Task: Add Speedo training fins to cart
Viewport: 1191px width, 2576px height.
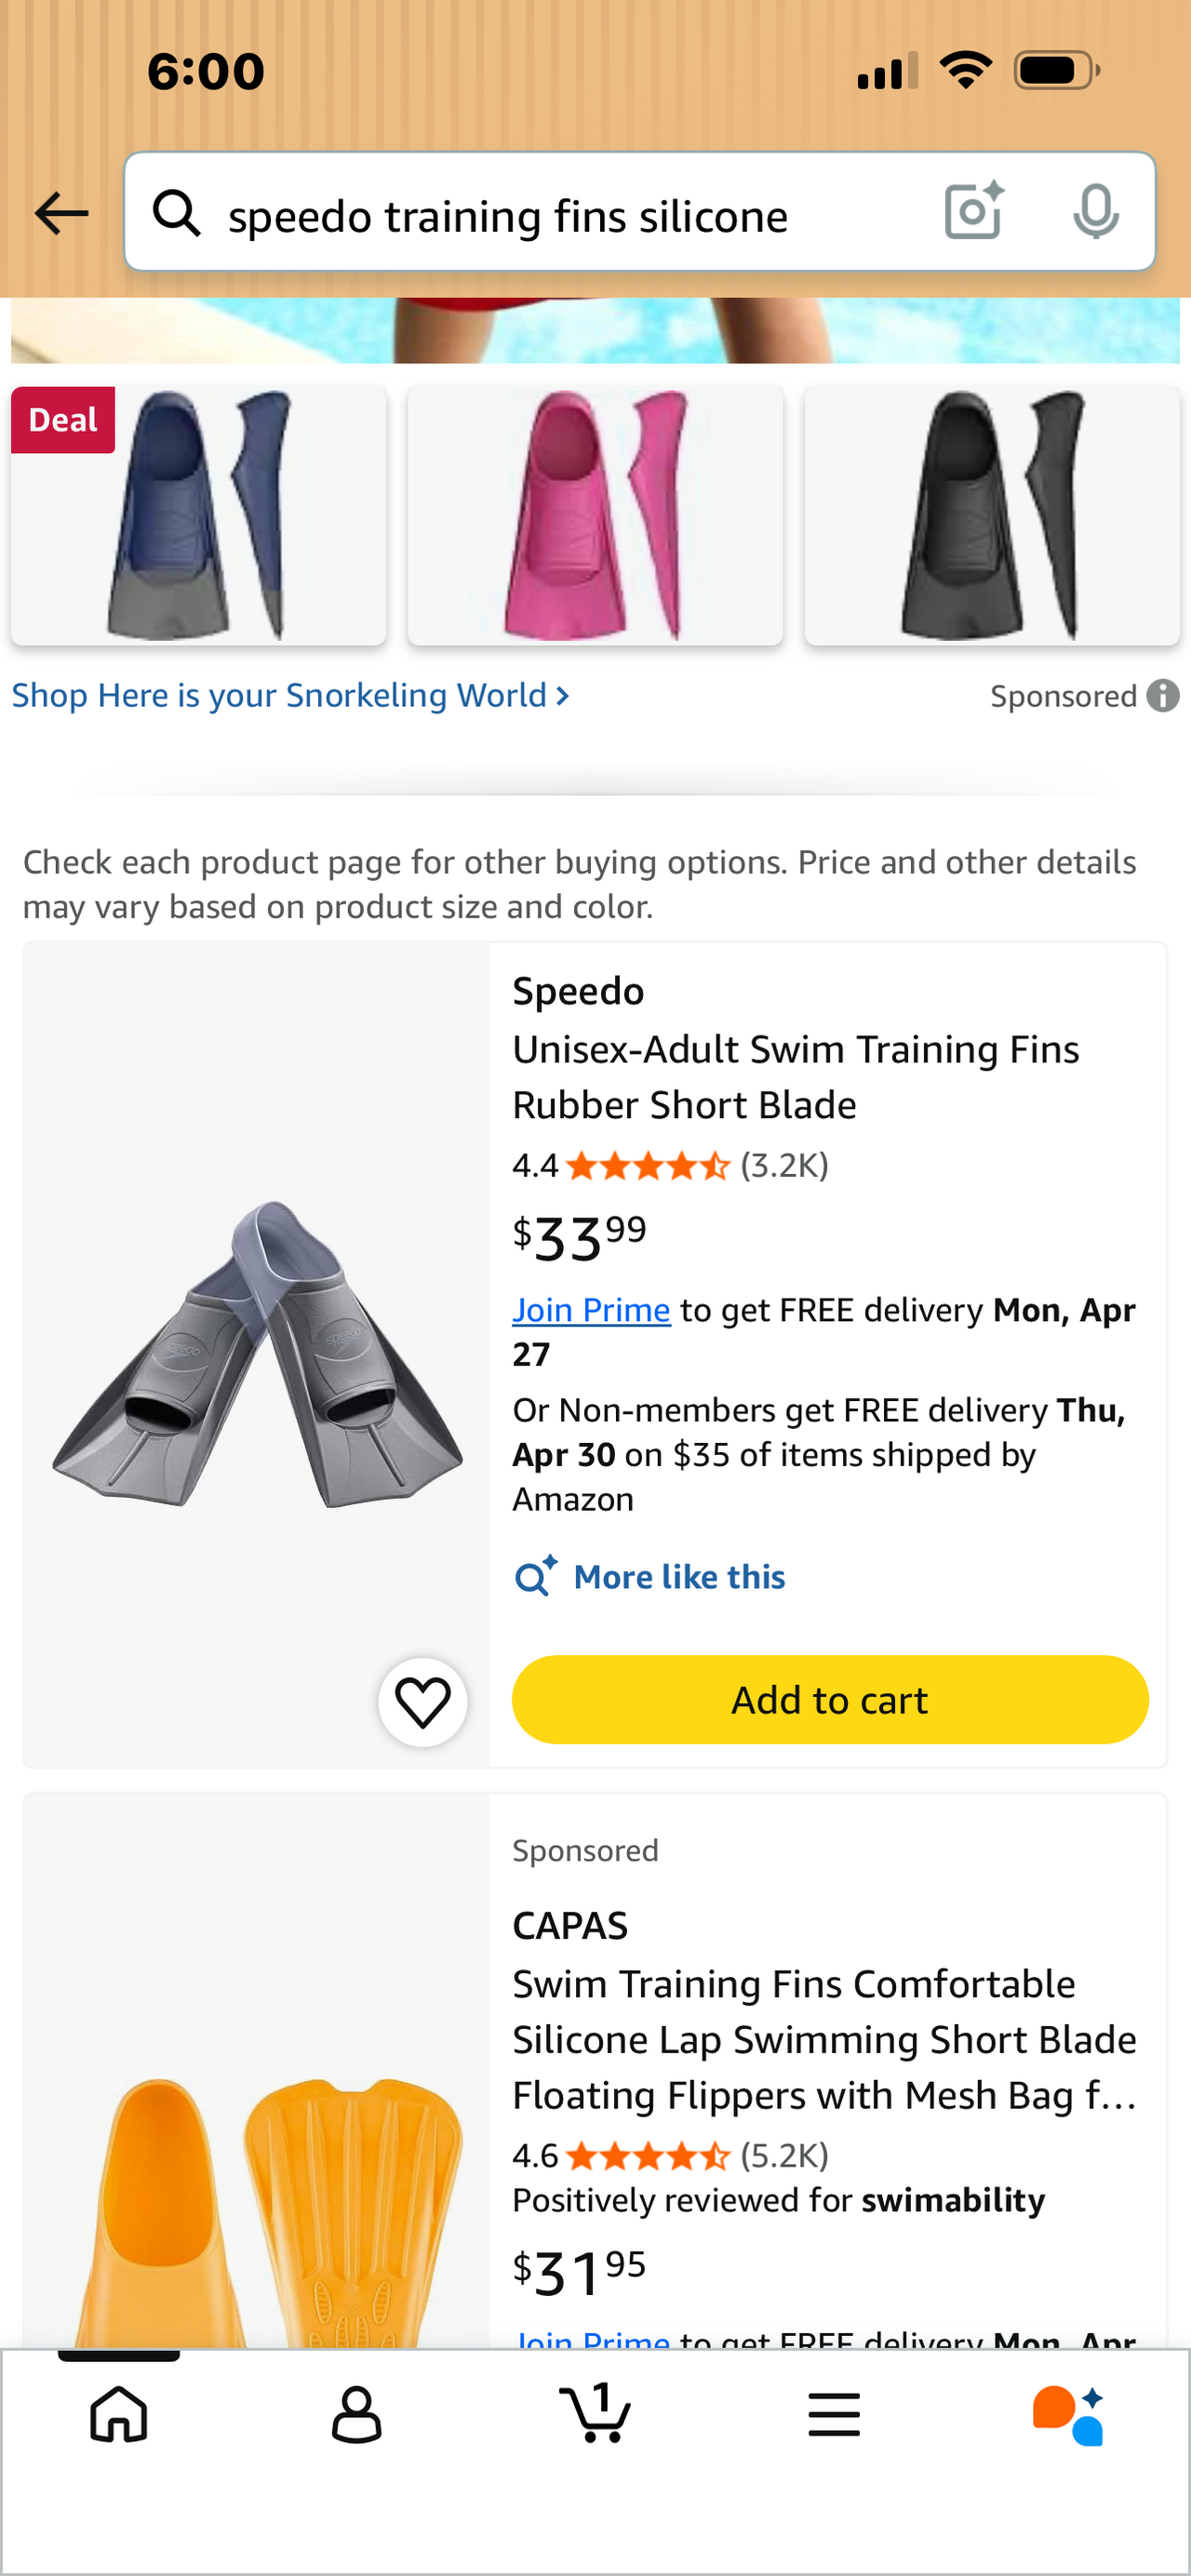Action: coord(829,1700)
